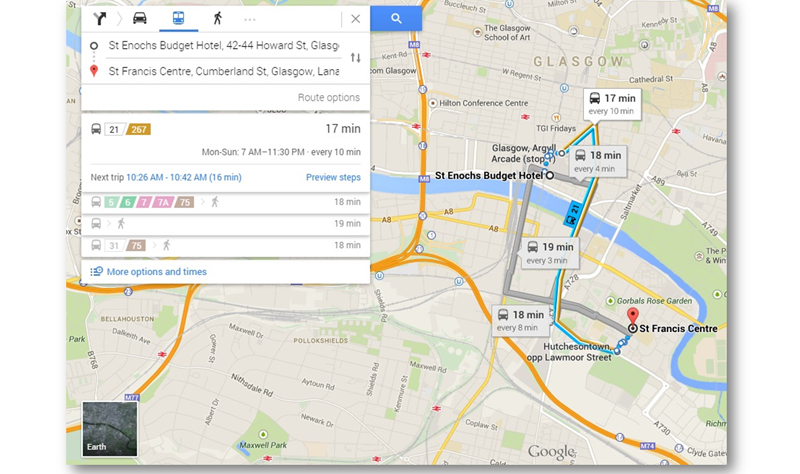Screen dimensions: 800x474
Task: Select the driving car mode
Action: click(x=140, y=18)
